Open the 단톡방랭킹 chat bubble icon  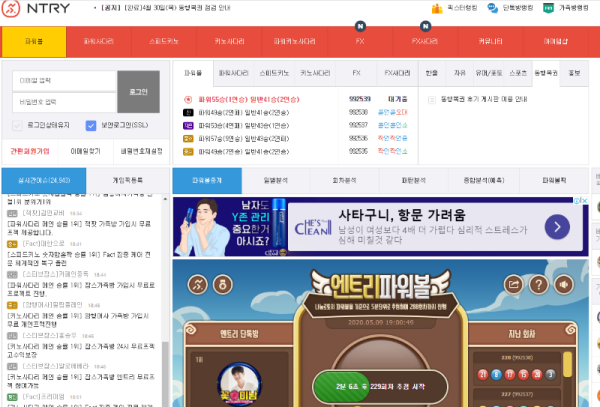point(492,8)
